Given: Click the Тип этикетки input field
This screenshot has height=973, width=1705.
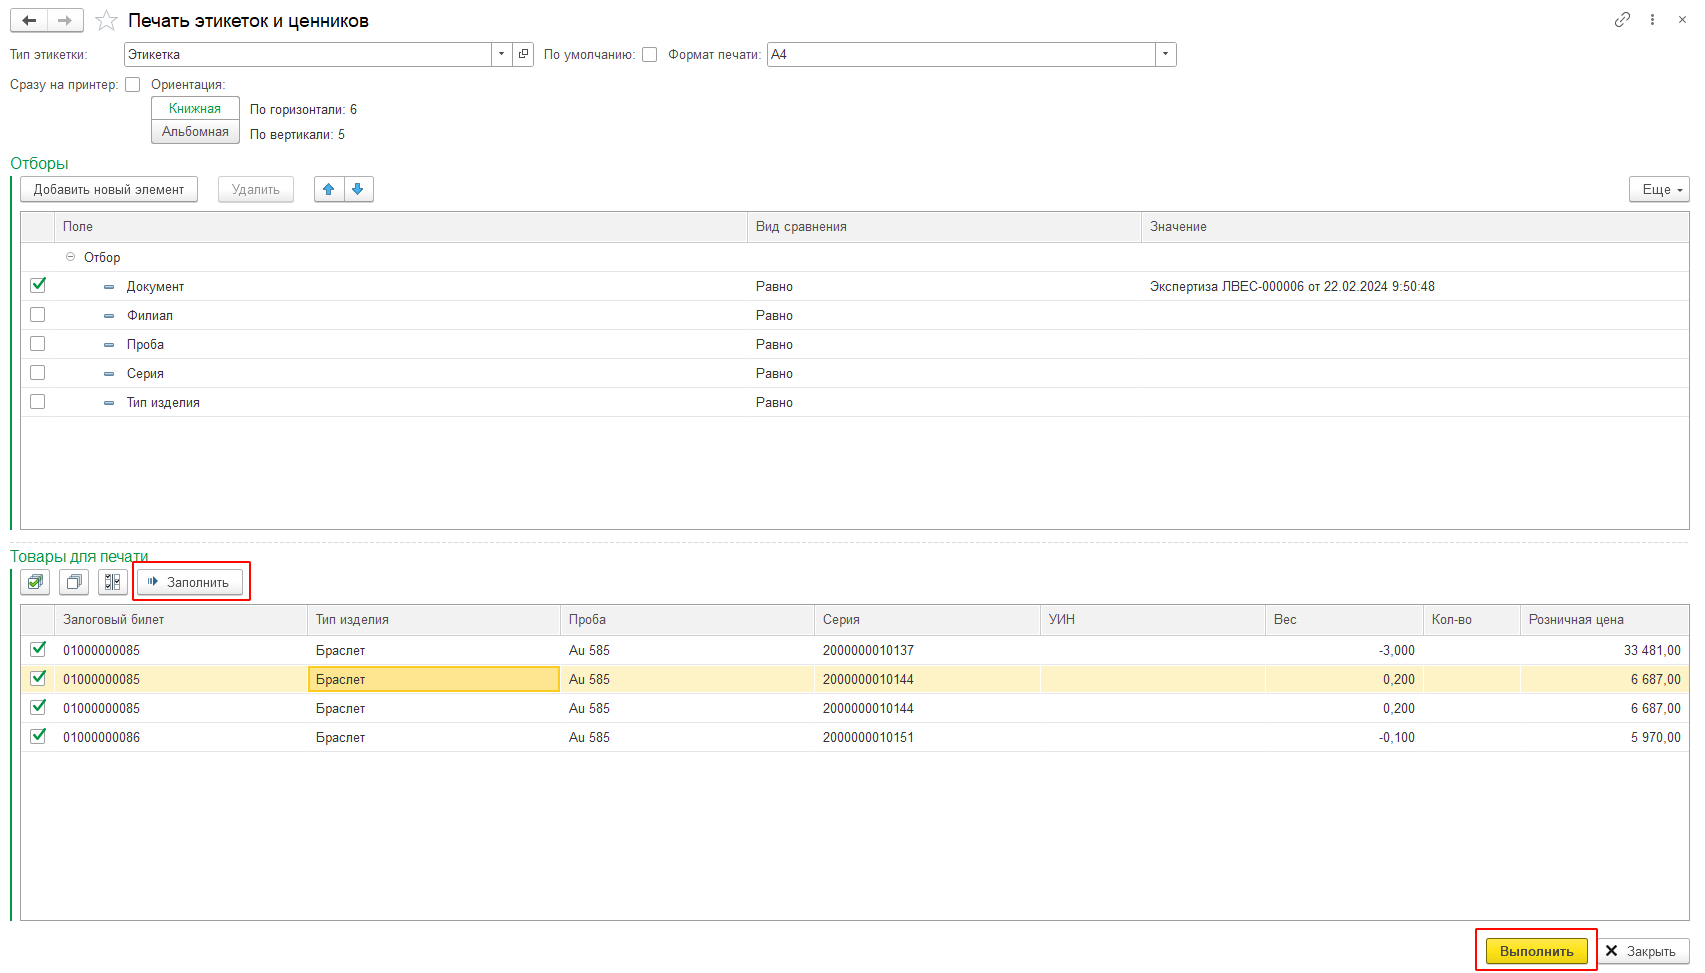Looking at the screenshot, I should (x=308, y=54).
